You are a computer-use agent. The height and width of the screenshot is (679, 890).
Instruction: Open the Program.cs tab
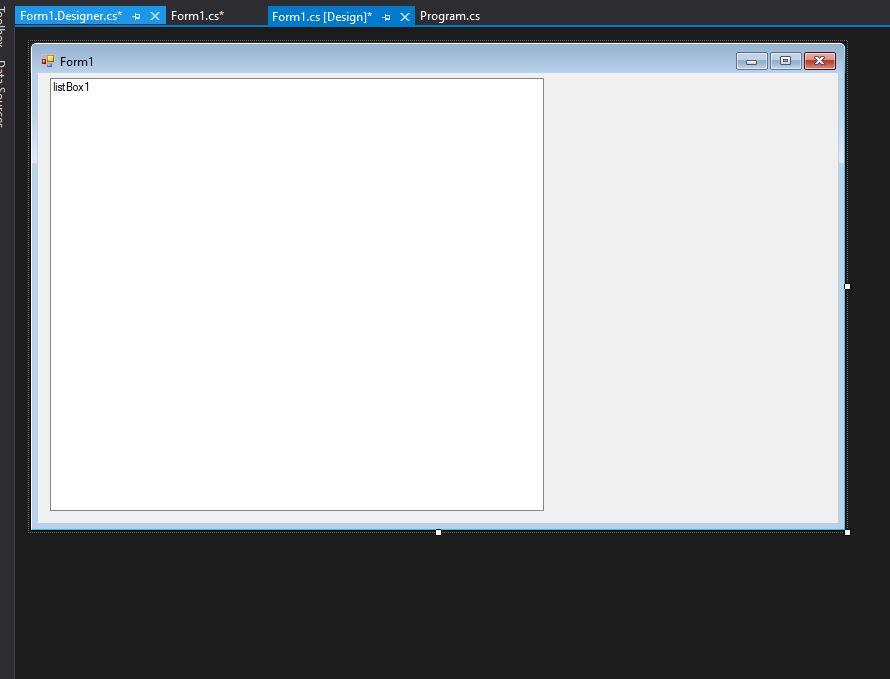[x=450, y=15]
